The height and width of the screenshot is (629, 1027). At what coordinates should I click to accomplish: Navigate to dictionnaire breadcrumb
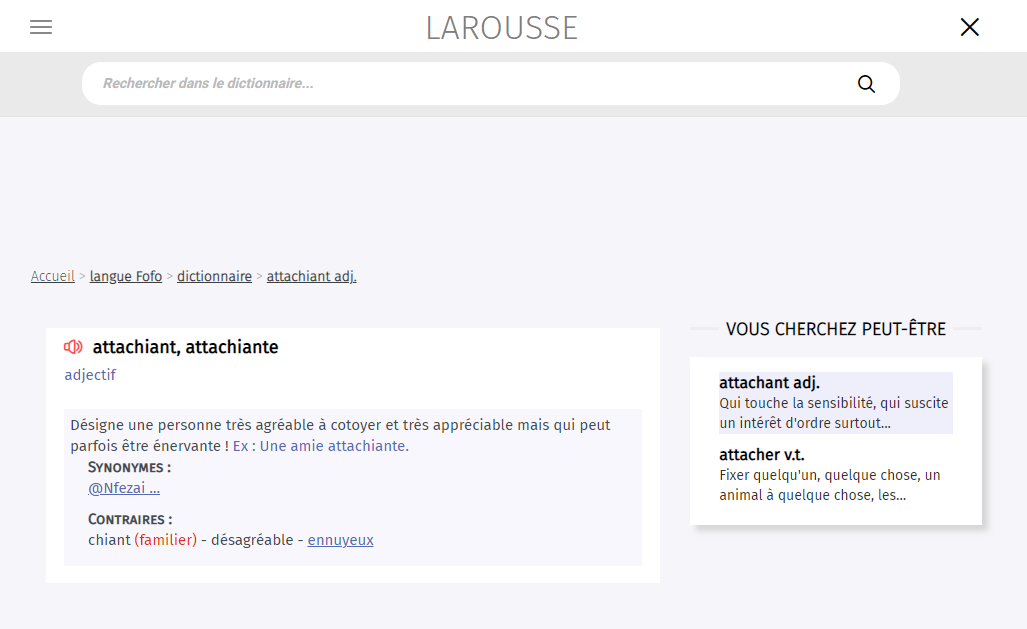point(214,276)
